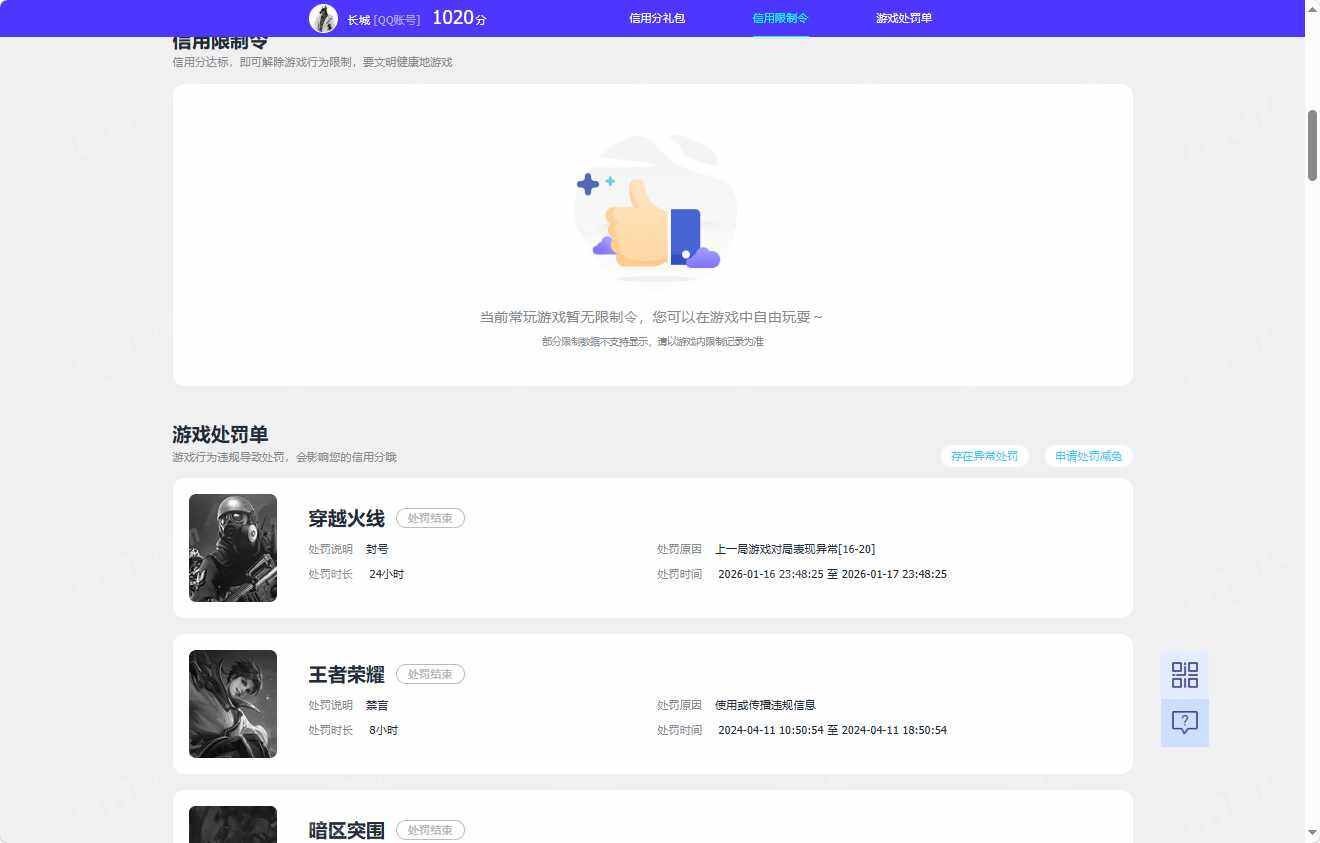Open the 穿越火线 game cover thumbnail

pos(233,548)
